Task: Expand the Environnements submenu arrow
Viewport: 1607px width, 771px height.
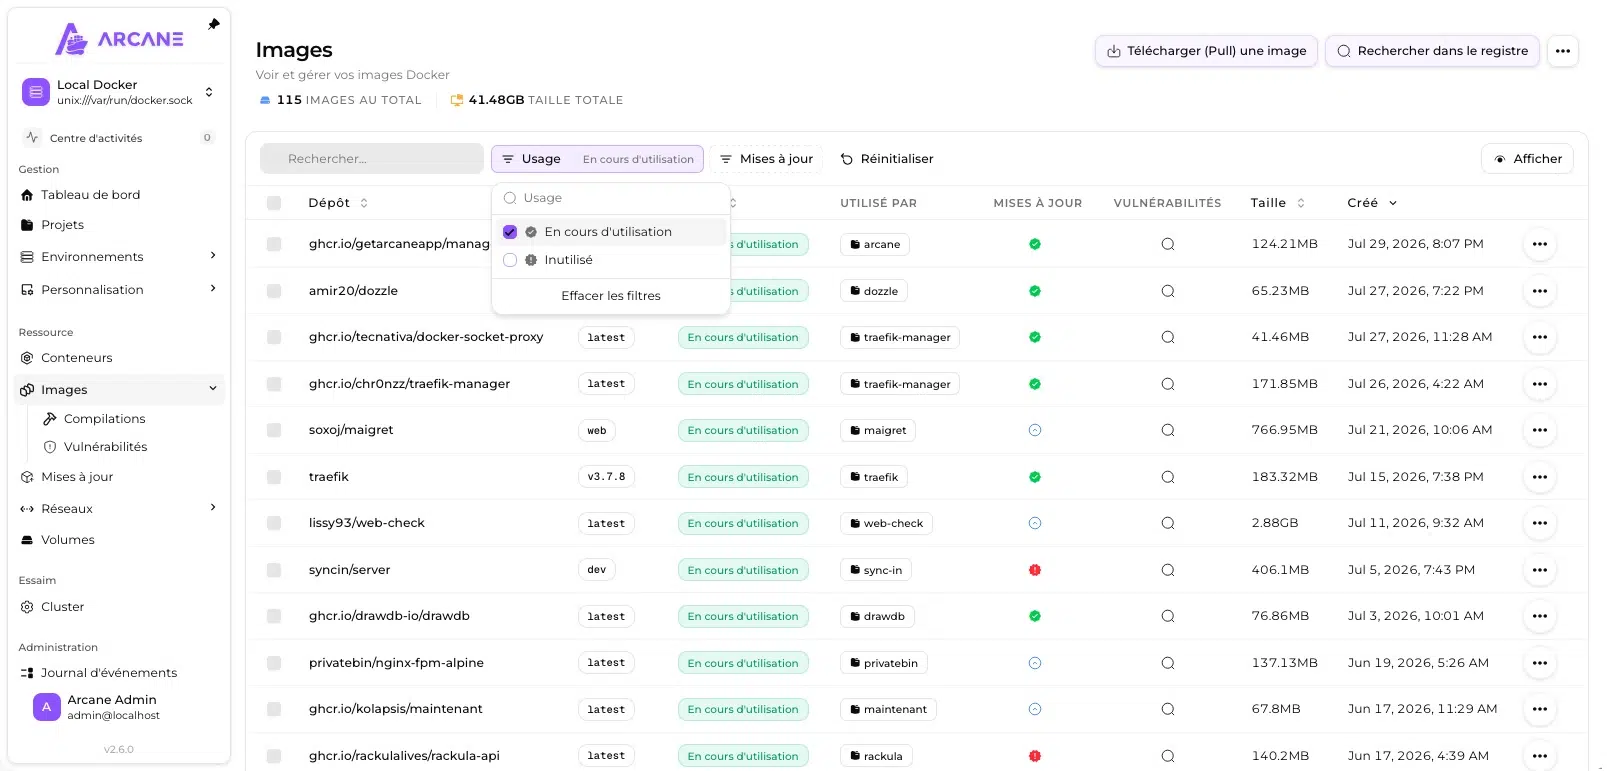Action: click(212, 256)
